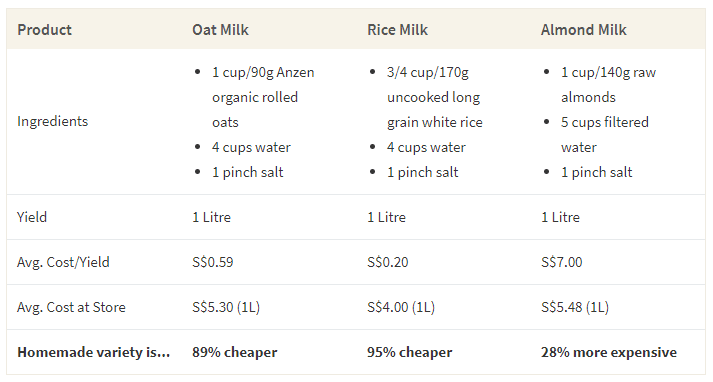713x382 pixels.
Task: Click the S$4.00 (1L) store price
Action: pos(401,307)
